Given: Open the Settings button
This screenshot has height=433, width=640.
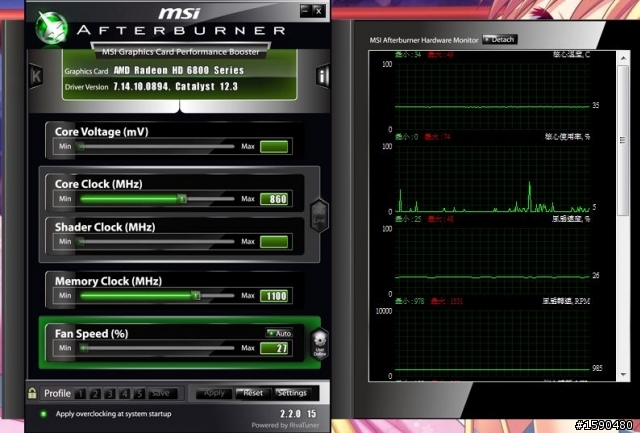Looking at the screenshot, I should point(291,393).
